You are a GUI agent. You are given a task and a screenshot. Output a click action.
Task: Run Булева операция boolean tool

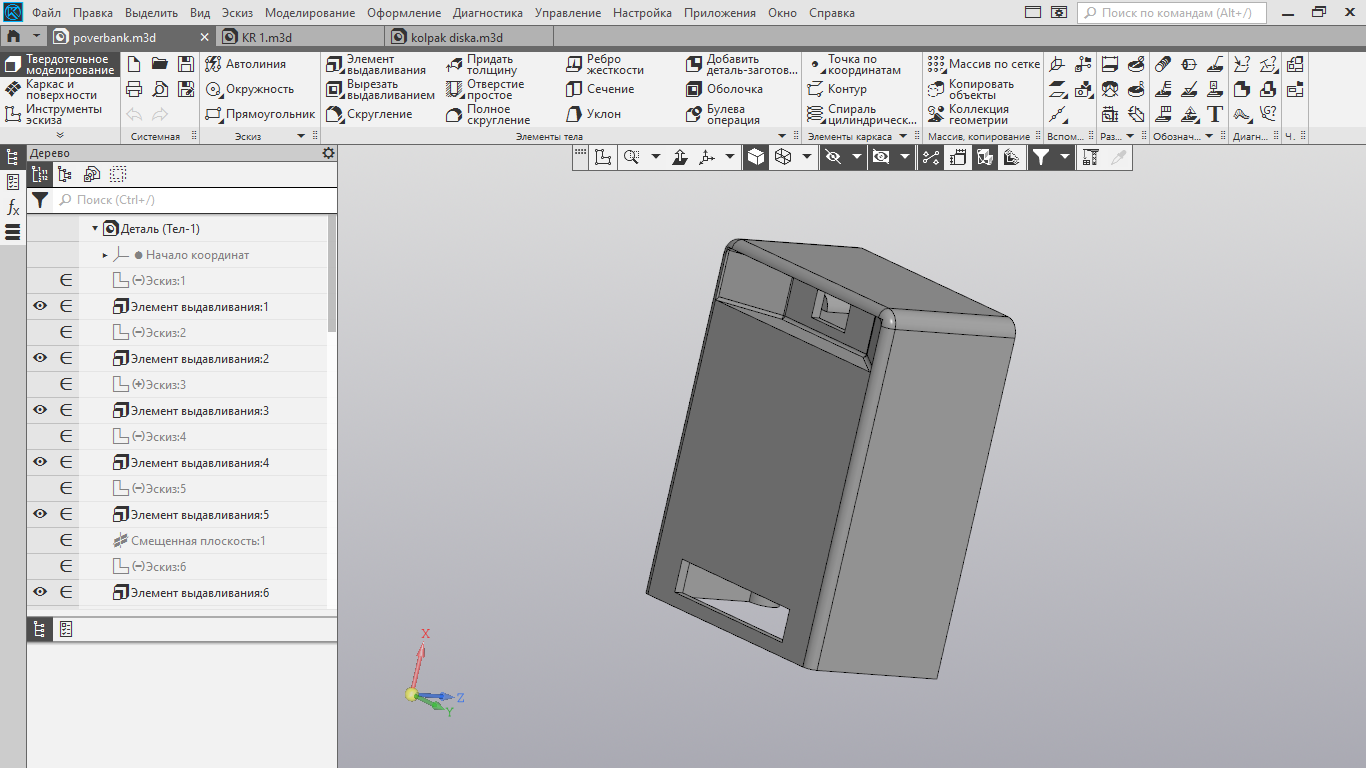(723, 114)
